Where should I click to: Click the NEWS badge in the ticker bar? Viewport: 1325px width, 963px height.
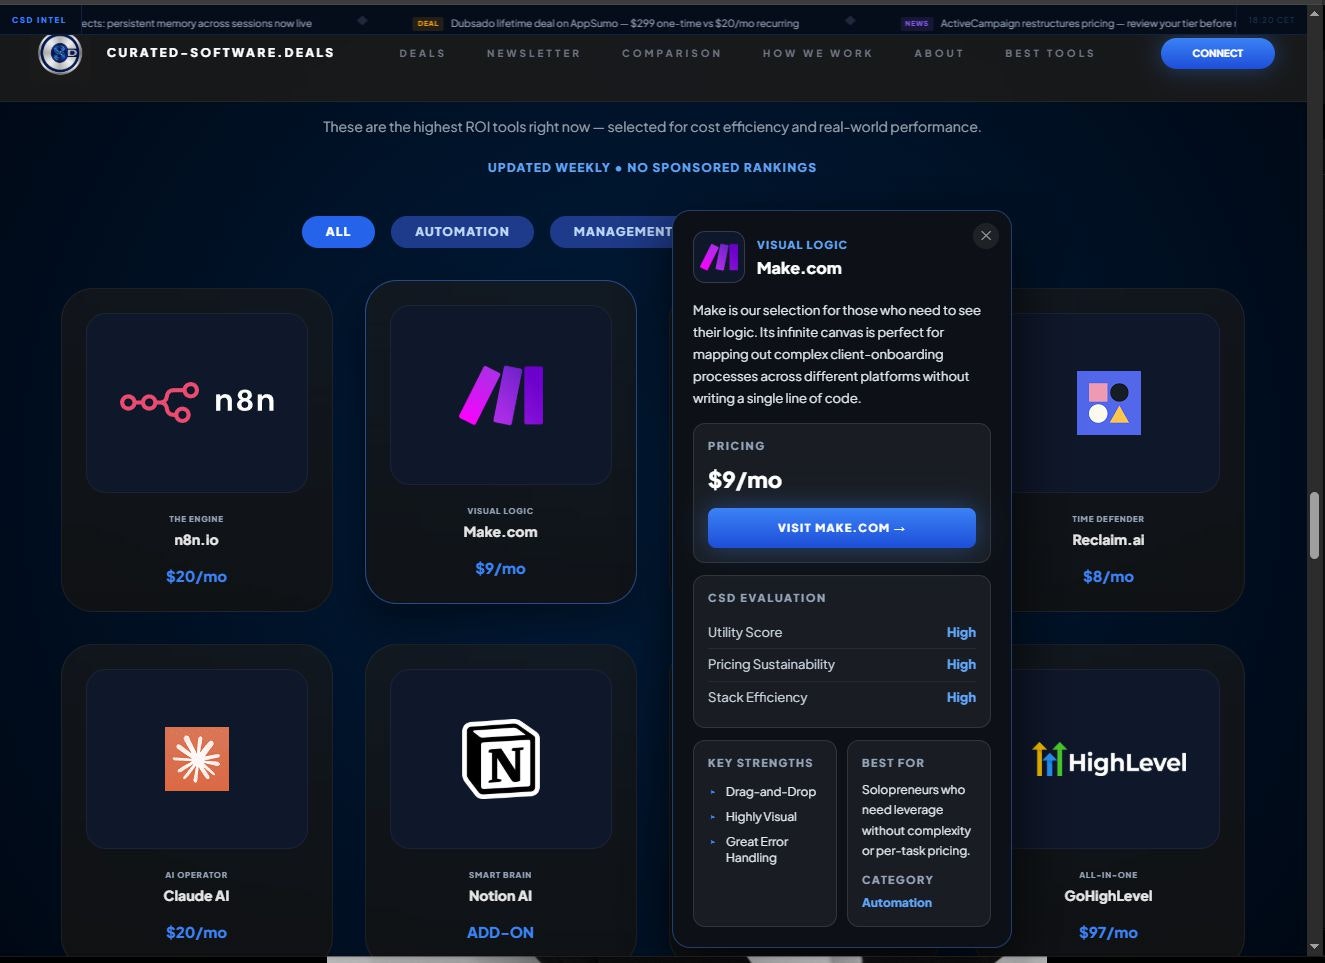coord(916,22)
